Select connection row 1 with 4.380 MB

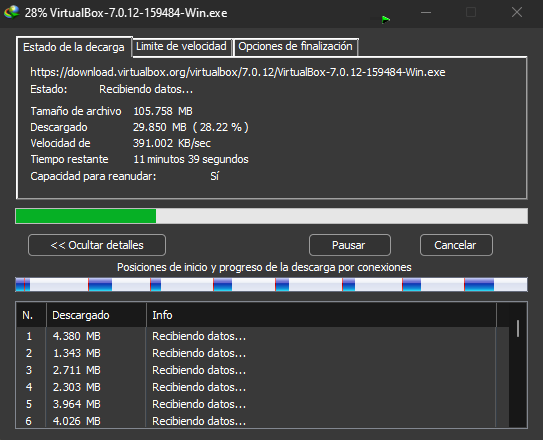pyautogui.click(x=256, y=336)
